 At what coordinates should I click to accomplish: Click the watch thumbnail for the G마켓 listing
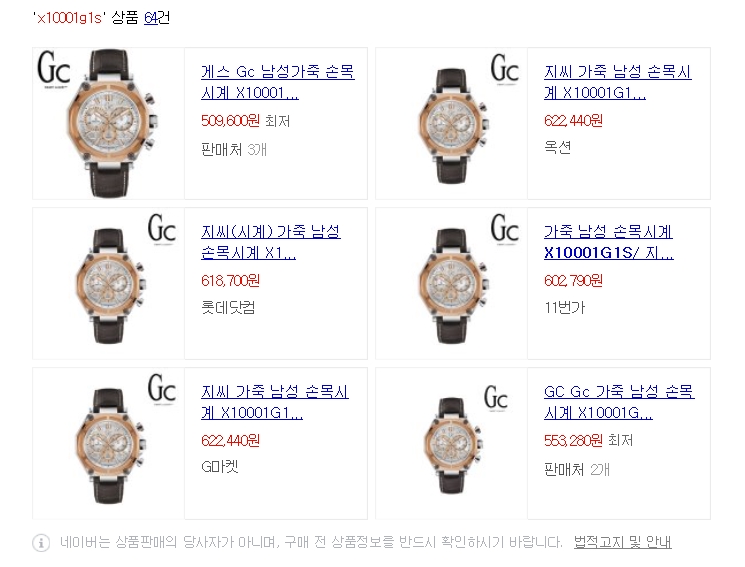pos(109,443)
